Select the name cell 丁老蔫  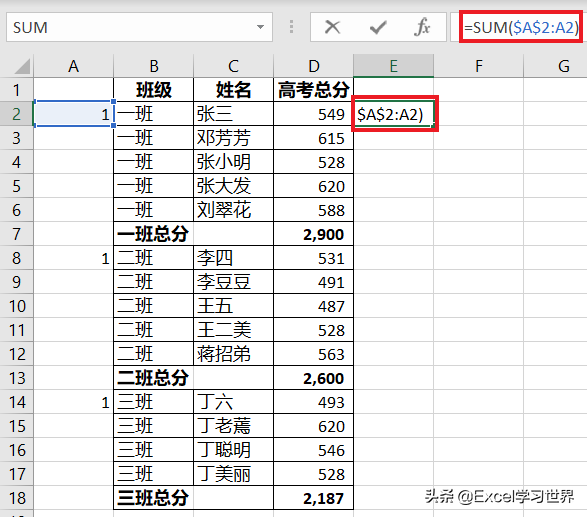233,426
